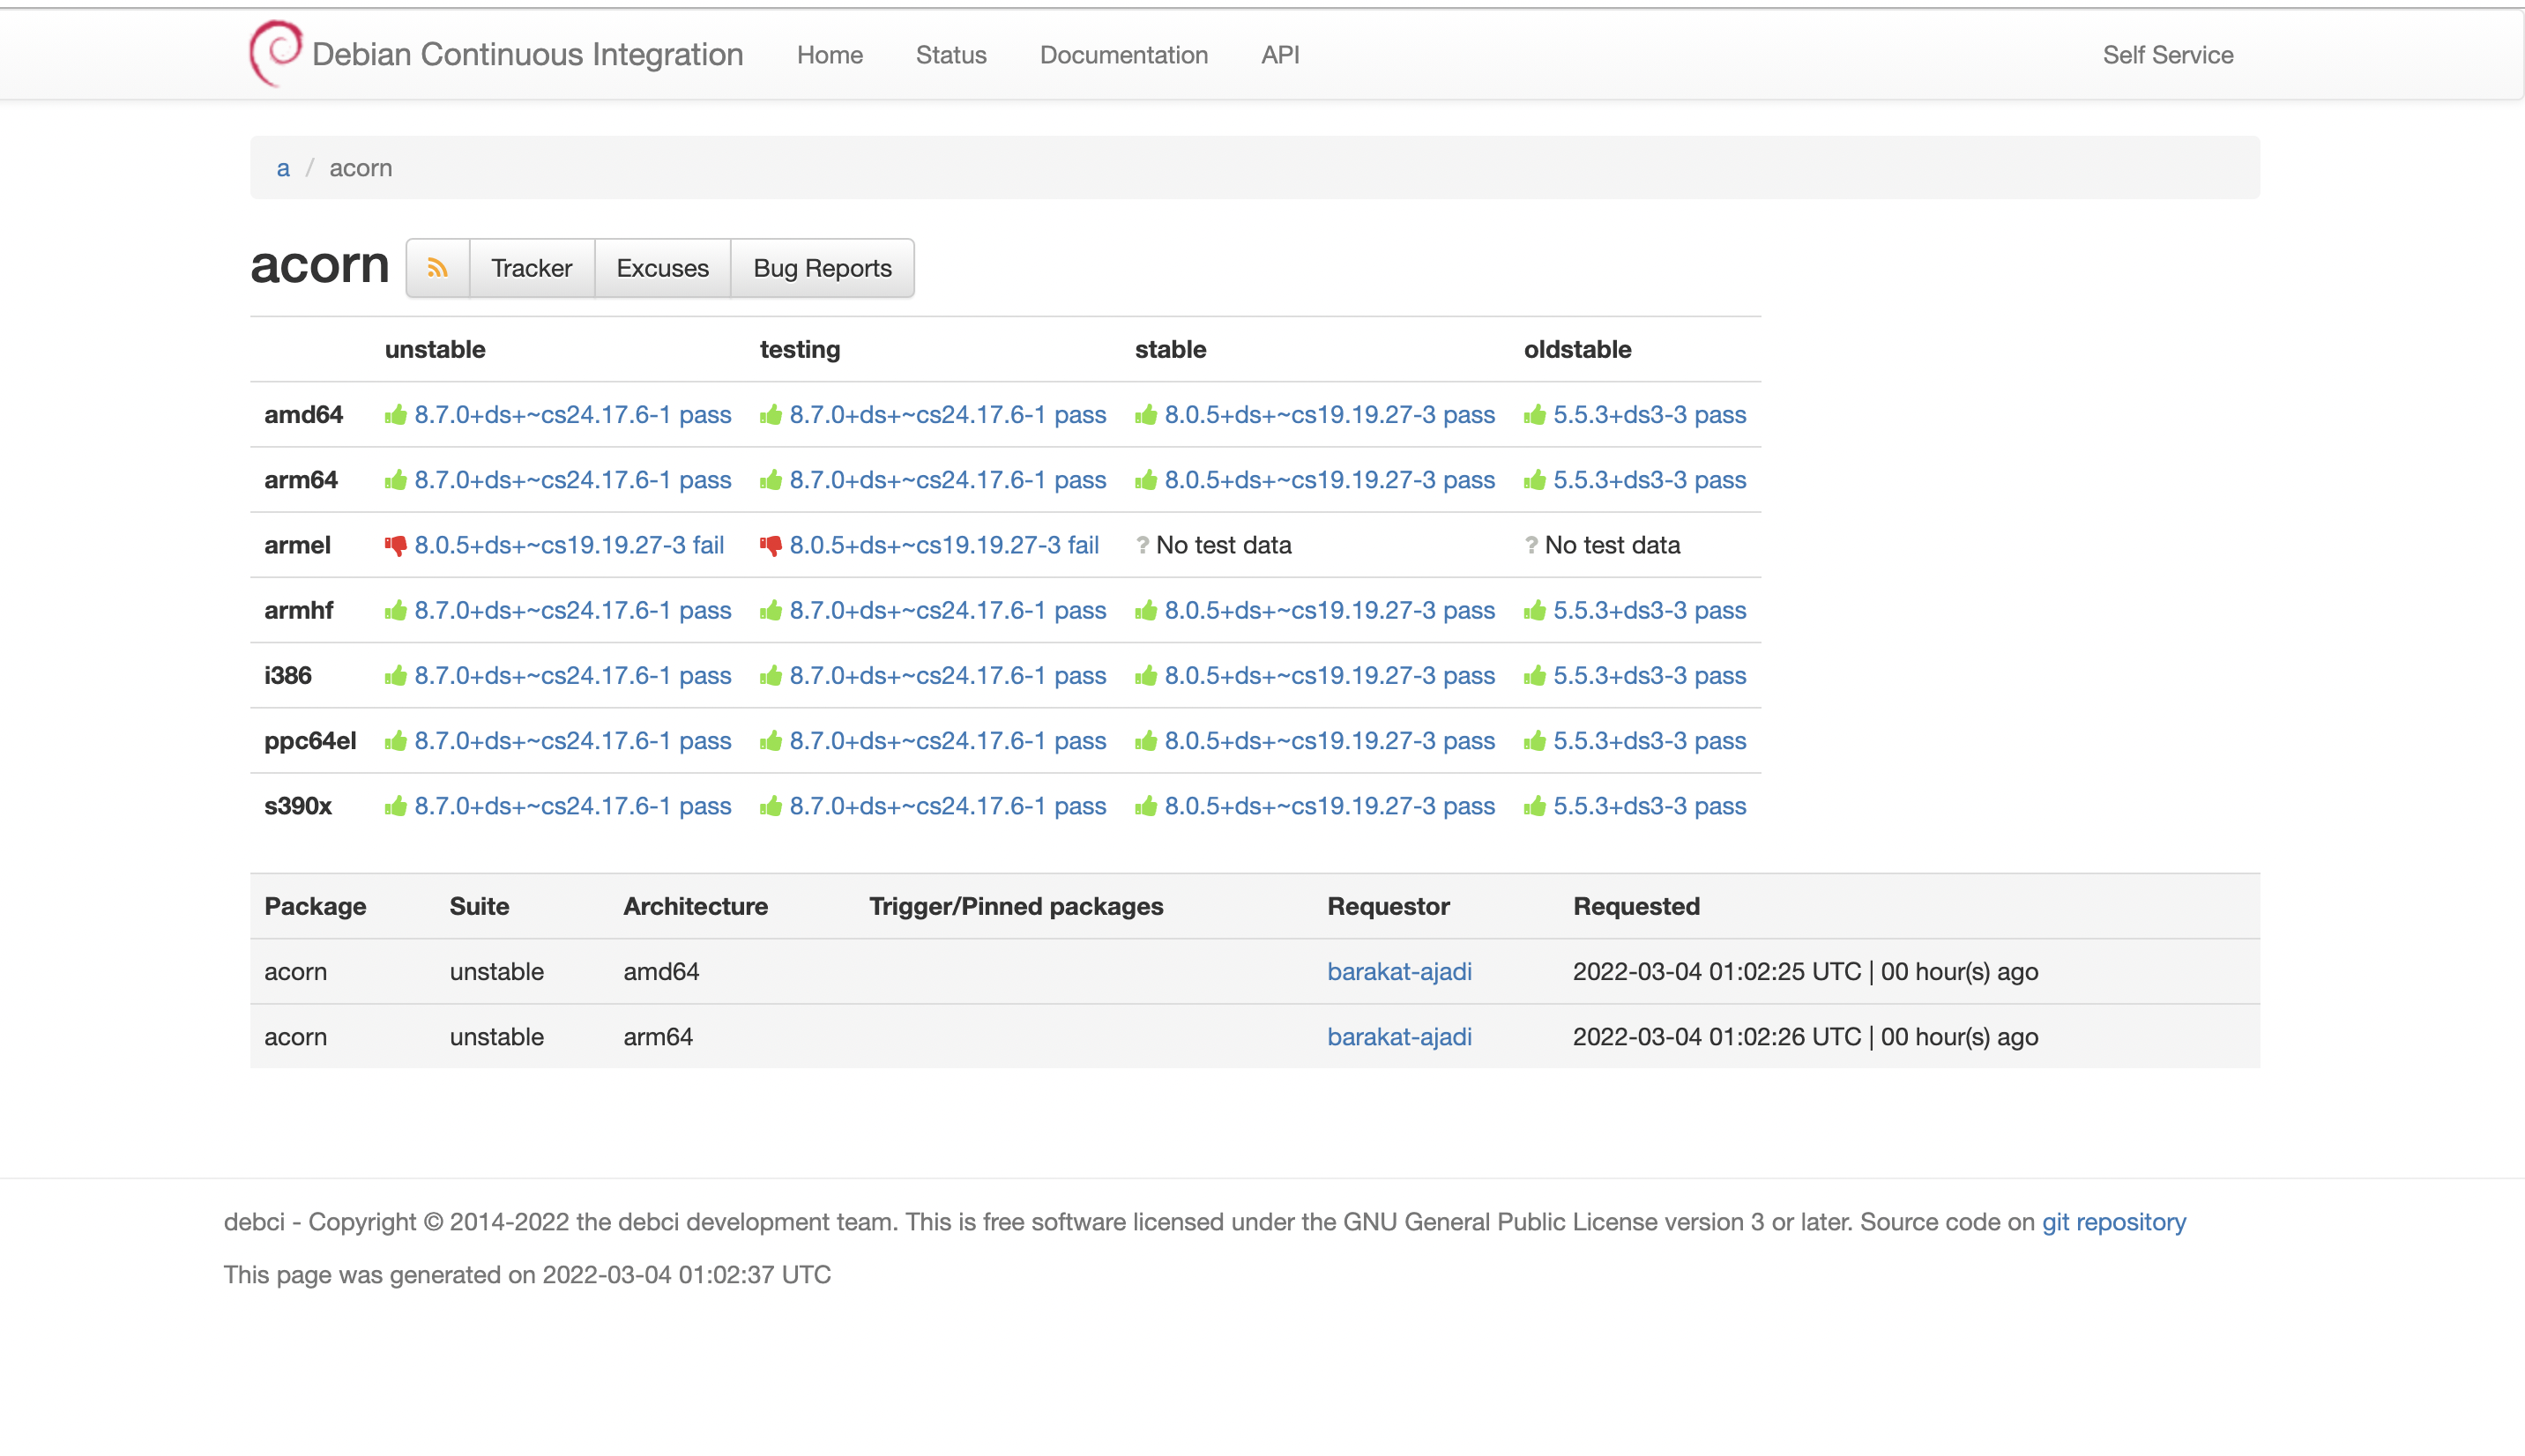The height and width of the screenshot is (1456, 2525).
Task: Click thumbs-up icon for amd64 testing
Action: [771, 415]
